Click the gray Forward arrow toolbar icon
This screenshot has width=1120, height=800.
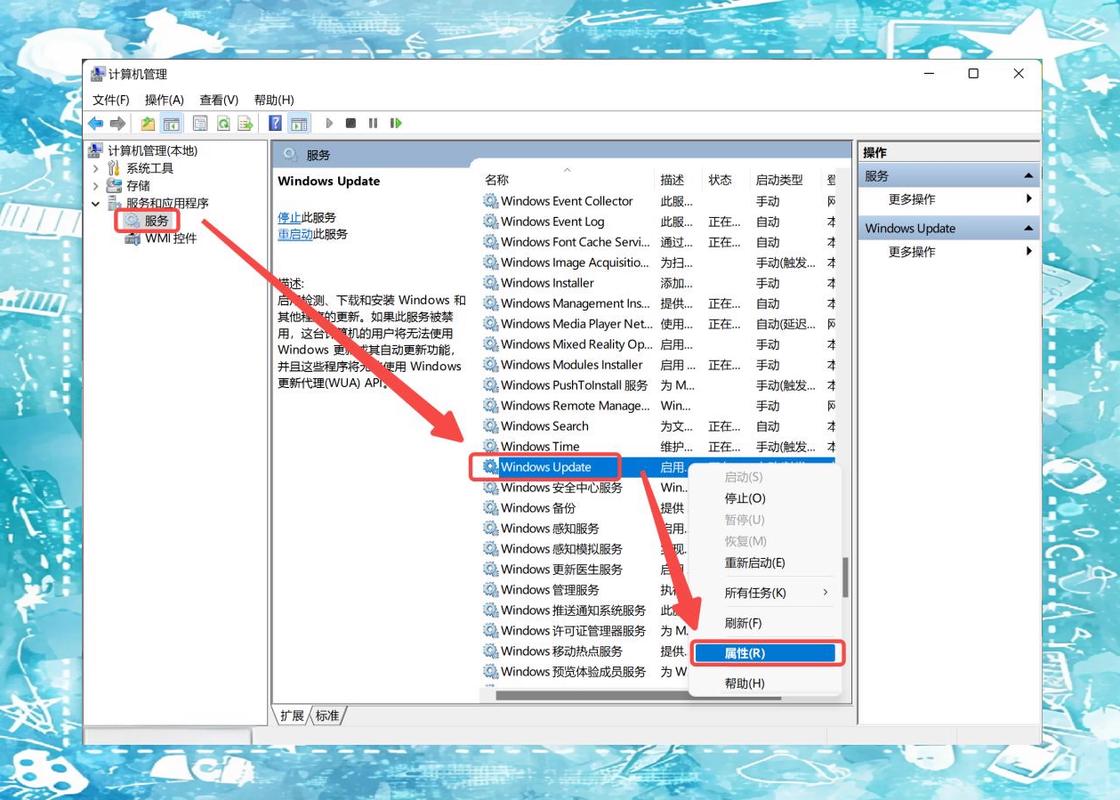click(x=118, y=124)
